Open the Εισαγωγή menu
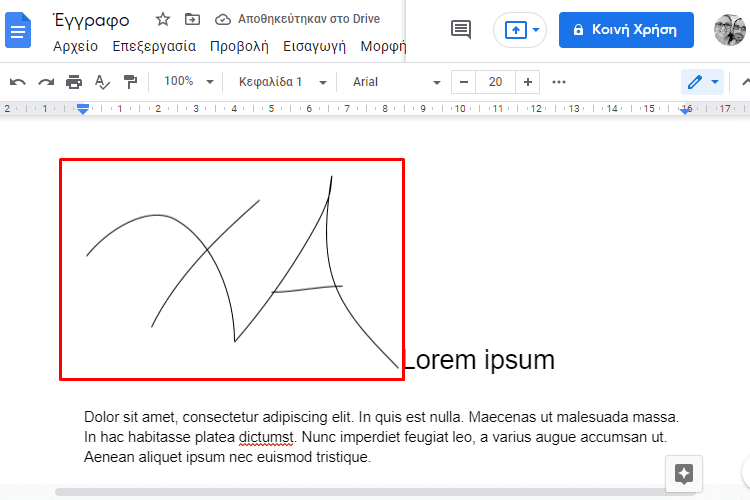The height and width of the screenshot is (500, 750). pos(314,46)
